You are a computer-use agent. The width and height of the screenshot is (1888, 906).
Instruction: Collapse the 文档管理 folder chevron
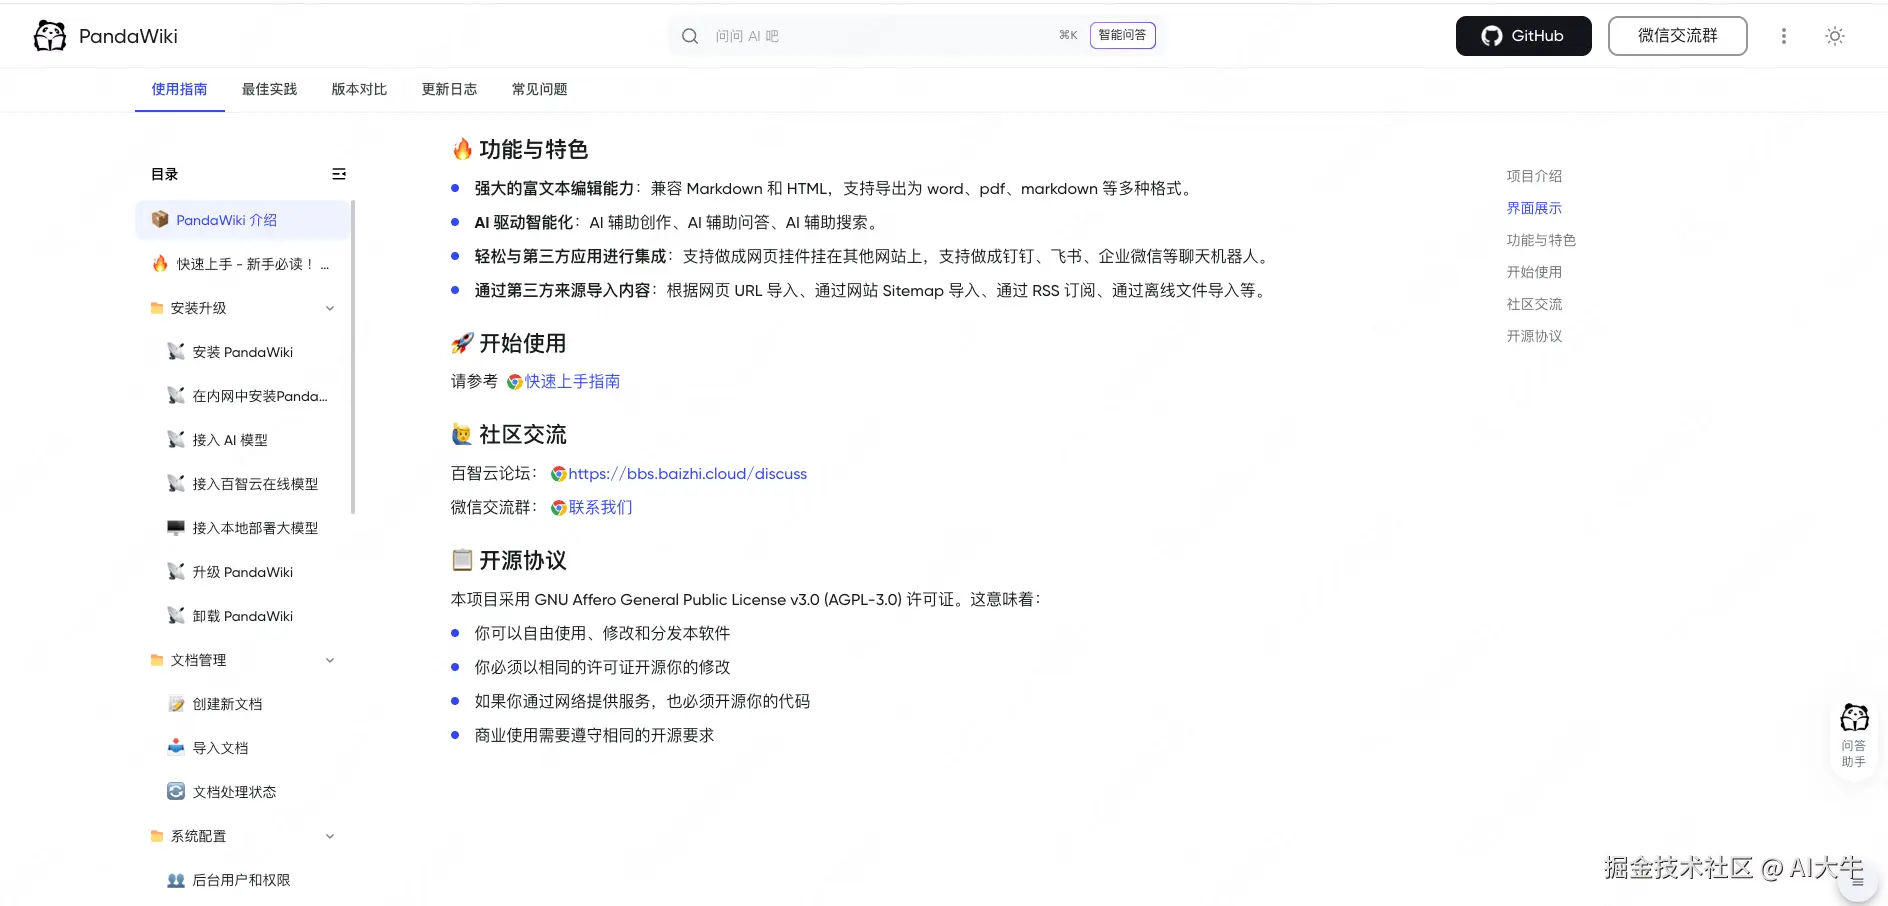(x=330, y=660)
